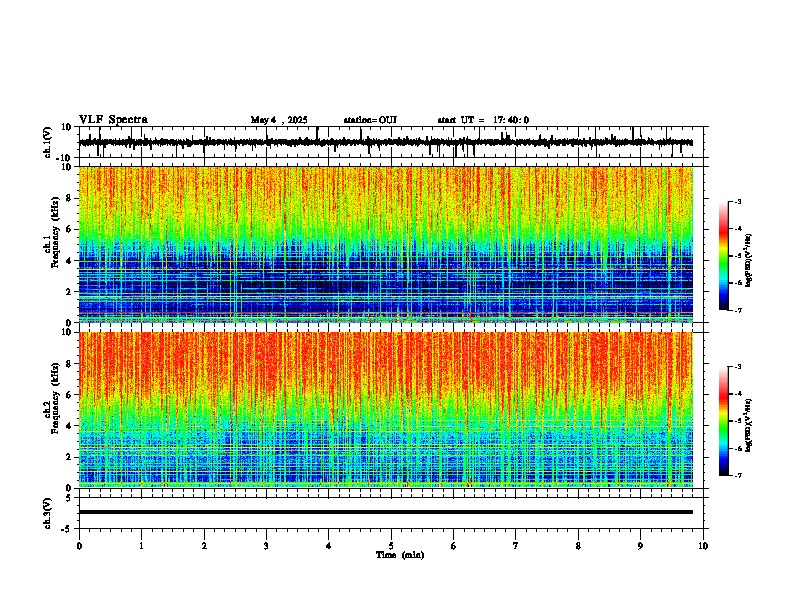
Task: Click the Time axis tick label "1"
Action: point(141,546)
